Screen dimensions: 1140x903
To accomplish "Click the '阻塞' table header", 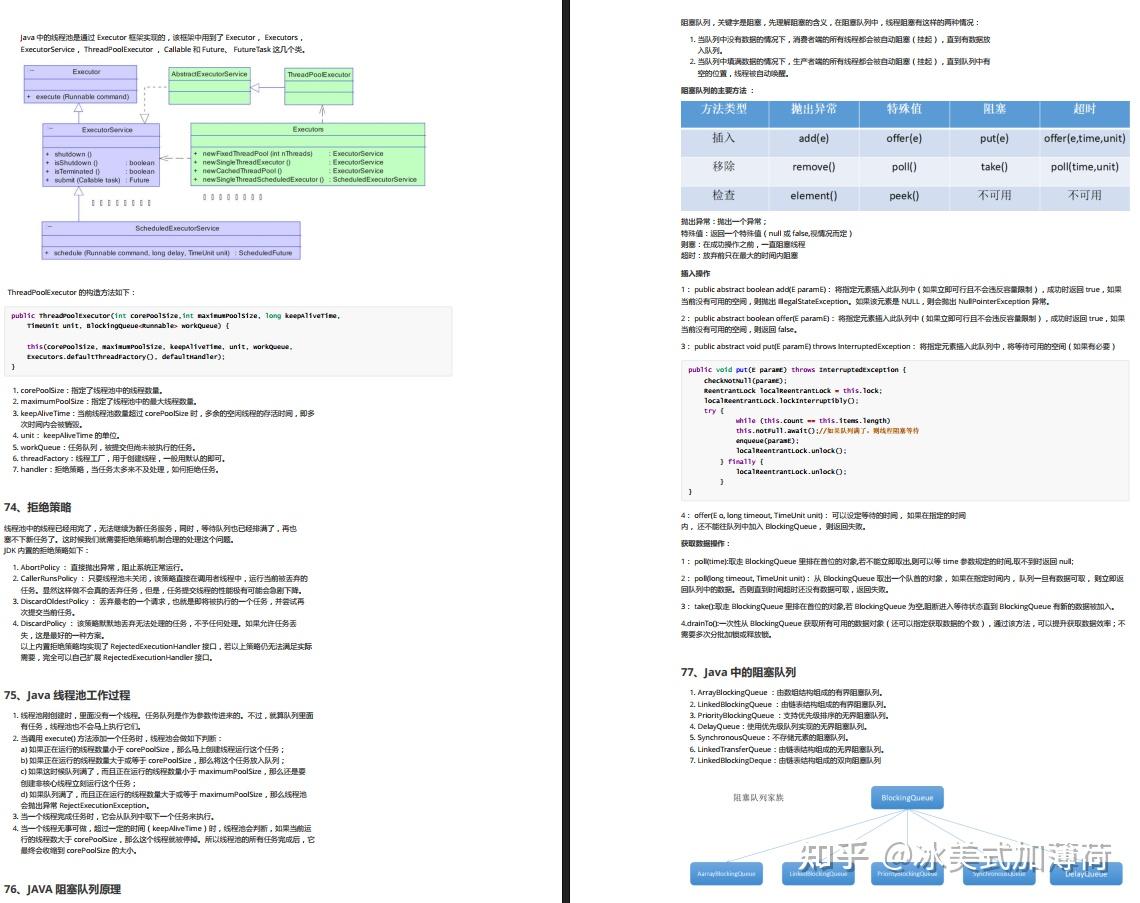I will [994, 109].
